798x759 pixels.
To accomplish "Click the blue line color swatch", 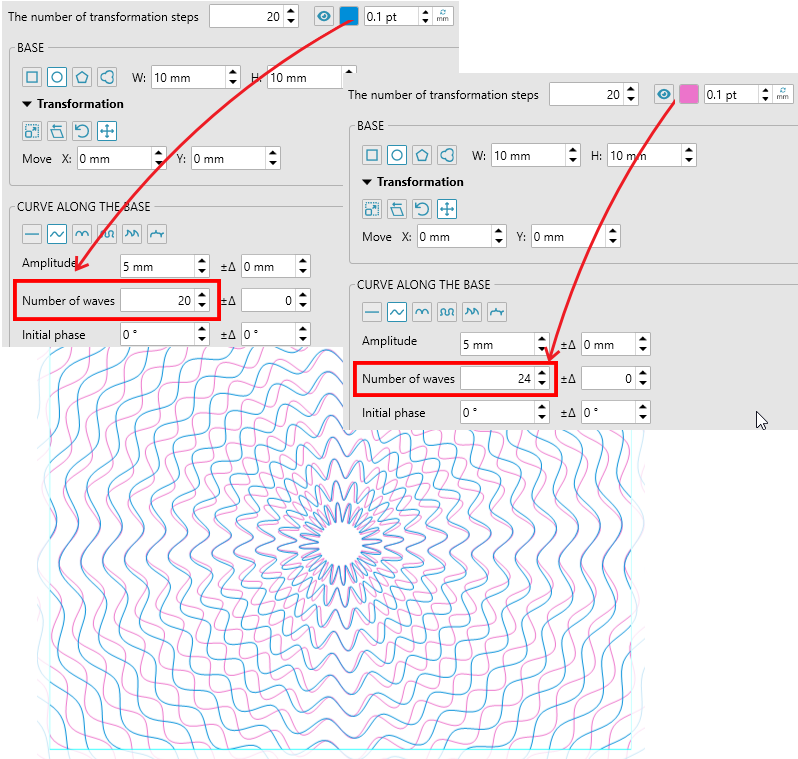I will tap(348, 16).
